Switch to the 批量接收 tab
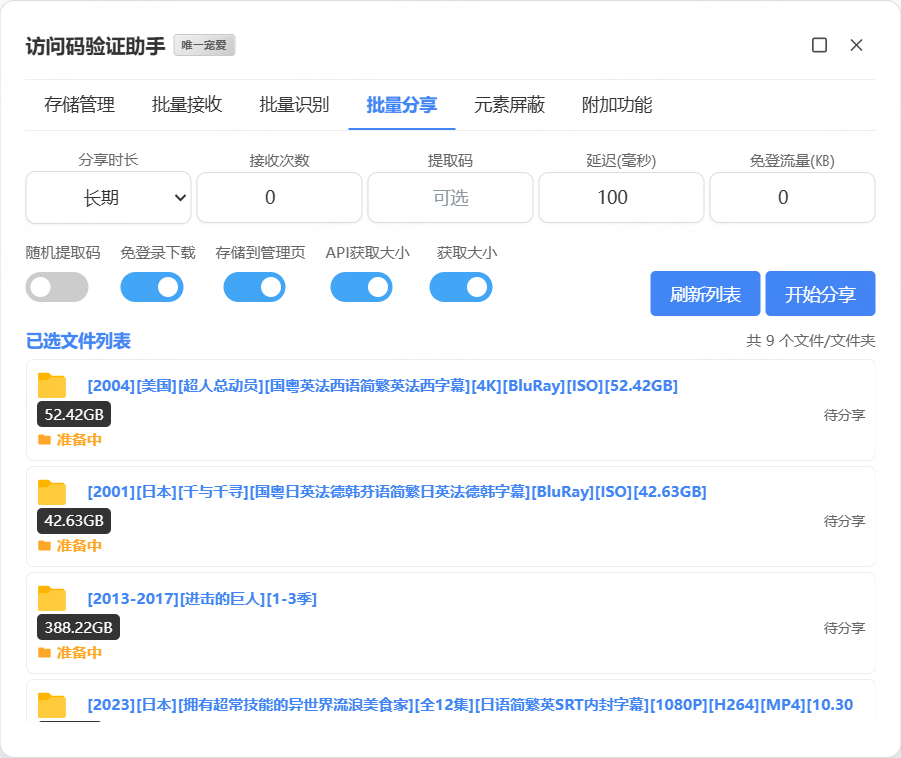The image size is (901, 758). (x=187, y=105)
